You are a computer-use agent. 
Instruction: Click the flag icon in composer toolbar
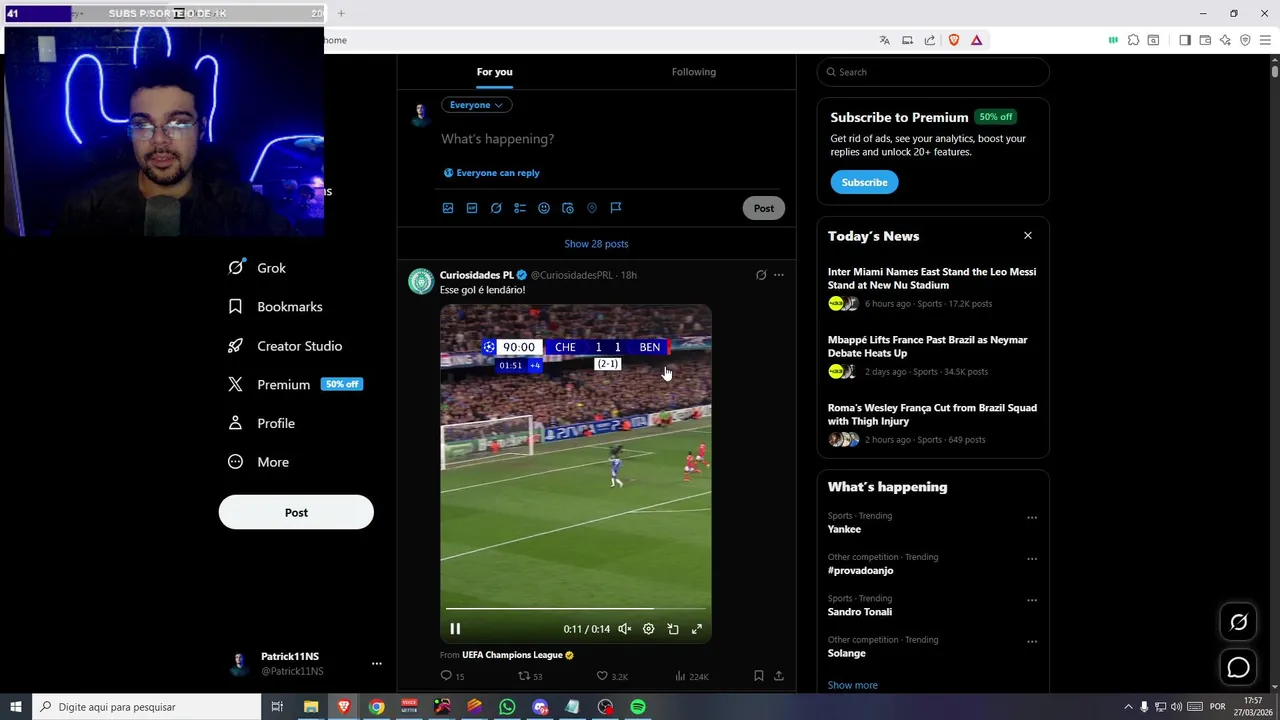(616, 208)
